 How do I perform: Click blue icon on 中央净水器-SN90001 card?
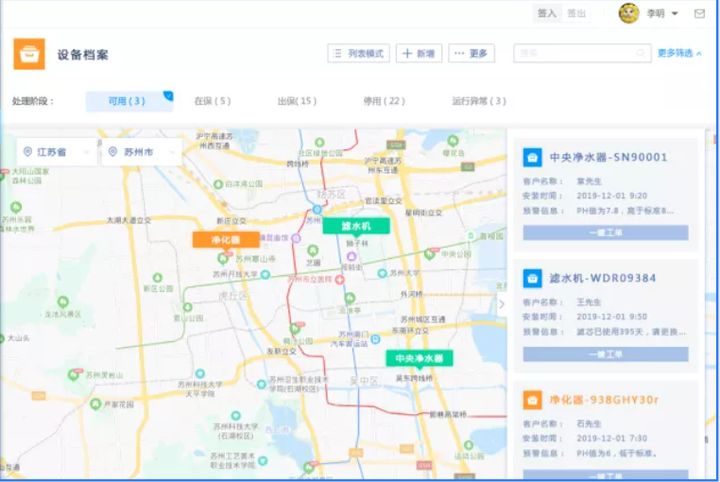[532, 157]
